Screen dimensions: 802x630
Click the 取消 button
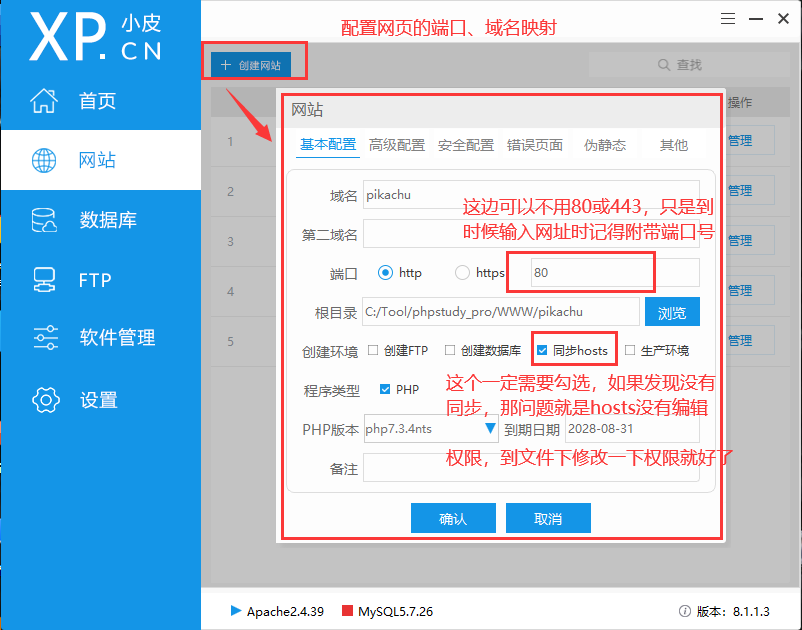pos(548,519)
